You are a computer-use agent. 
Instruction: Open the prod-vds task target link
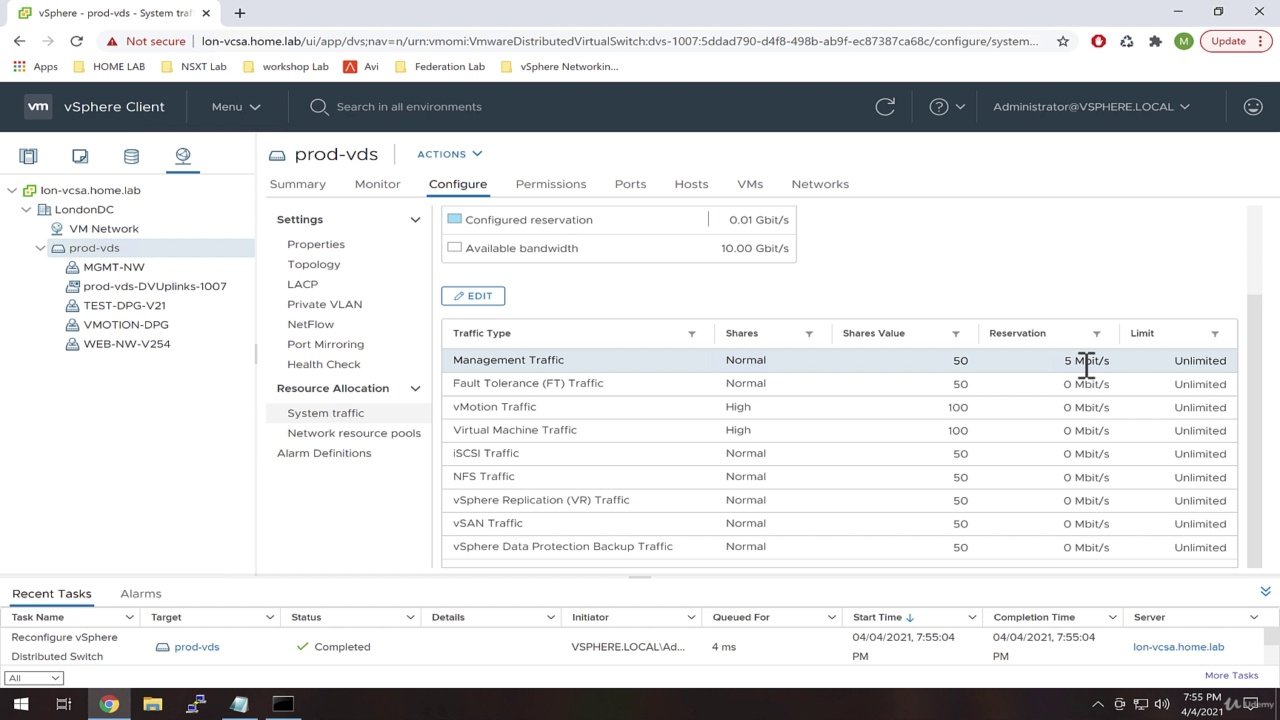click(x=196, y=647)
